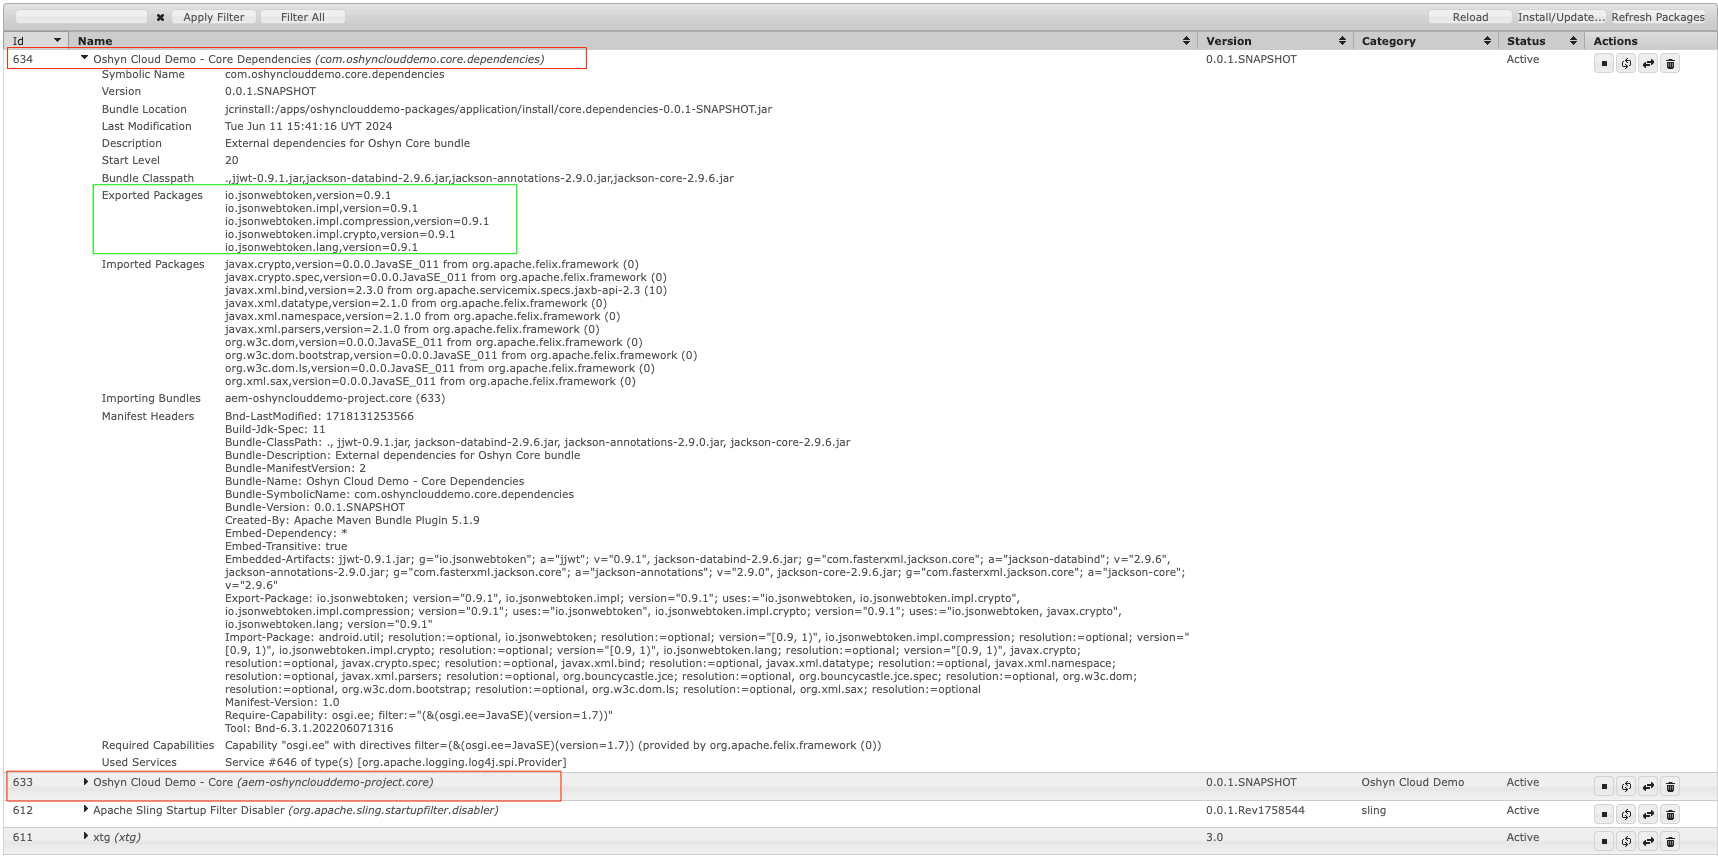
Task: Sort bundles by Category column arrows
Action: pos(1487,41)
